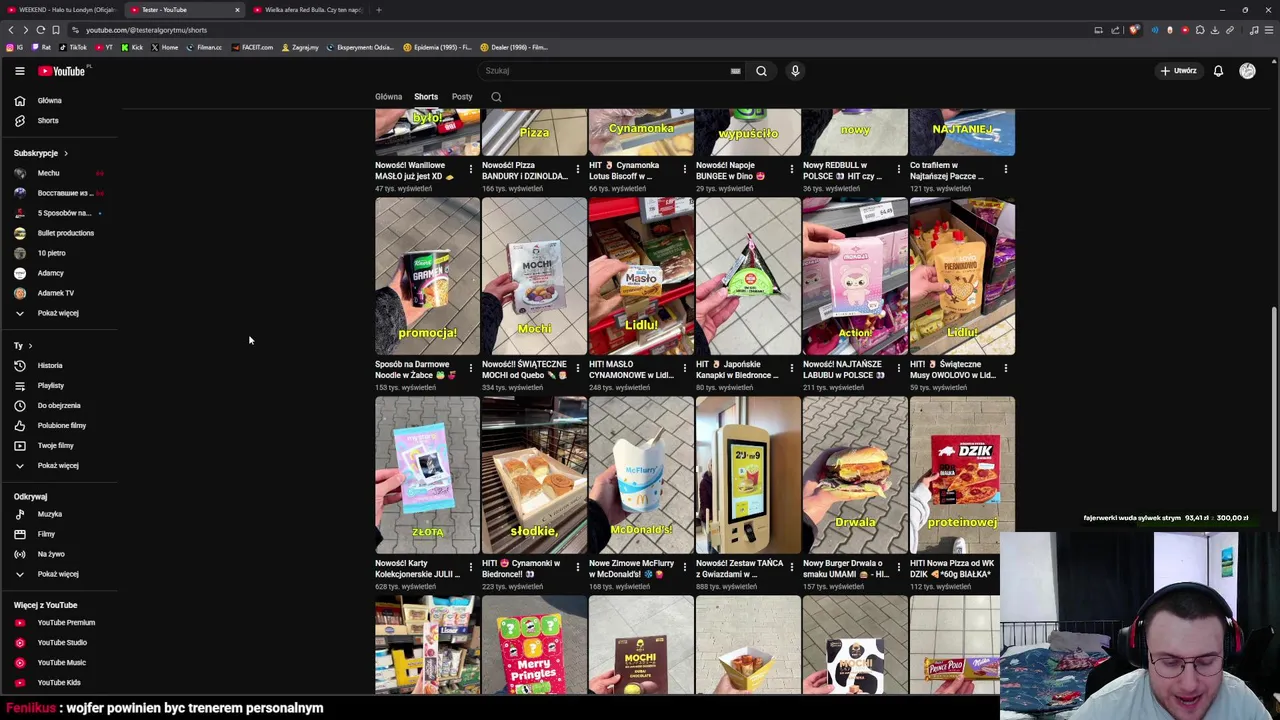Open the browser extensions puzzle icon

1200,30
